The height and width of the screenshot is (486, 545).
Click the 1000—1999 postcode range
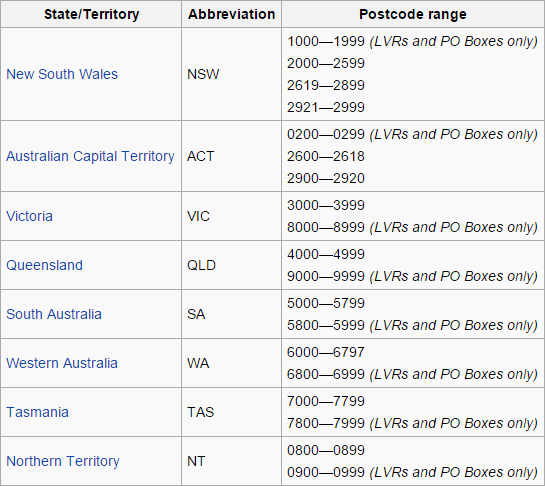click(326, 41)
